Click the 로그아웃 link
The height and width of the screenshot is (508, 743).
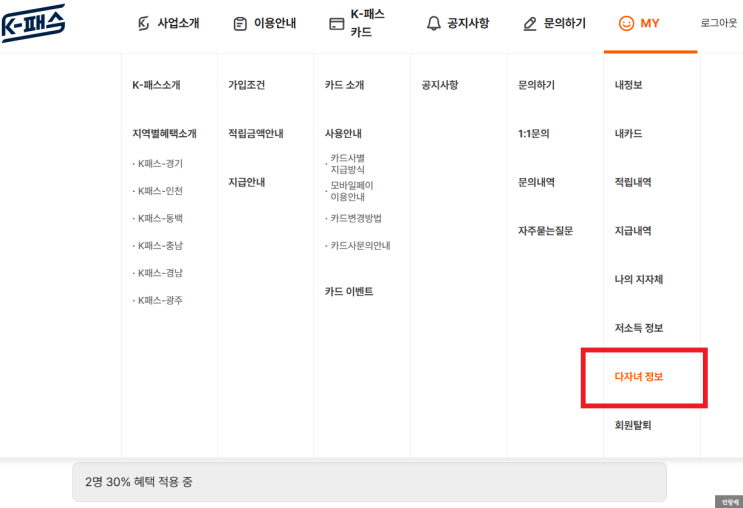pos(719,23)
